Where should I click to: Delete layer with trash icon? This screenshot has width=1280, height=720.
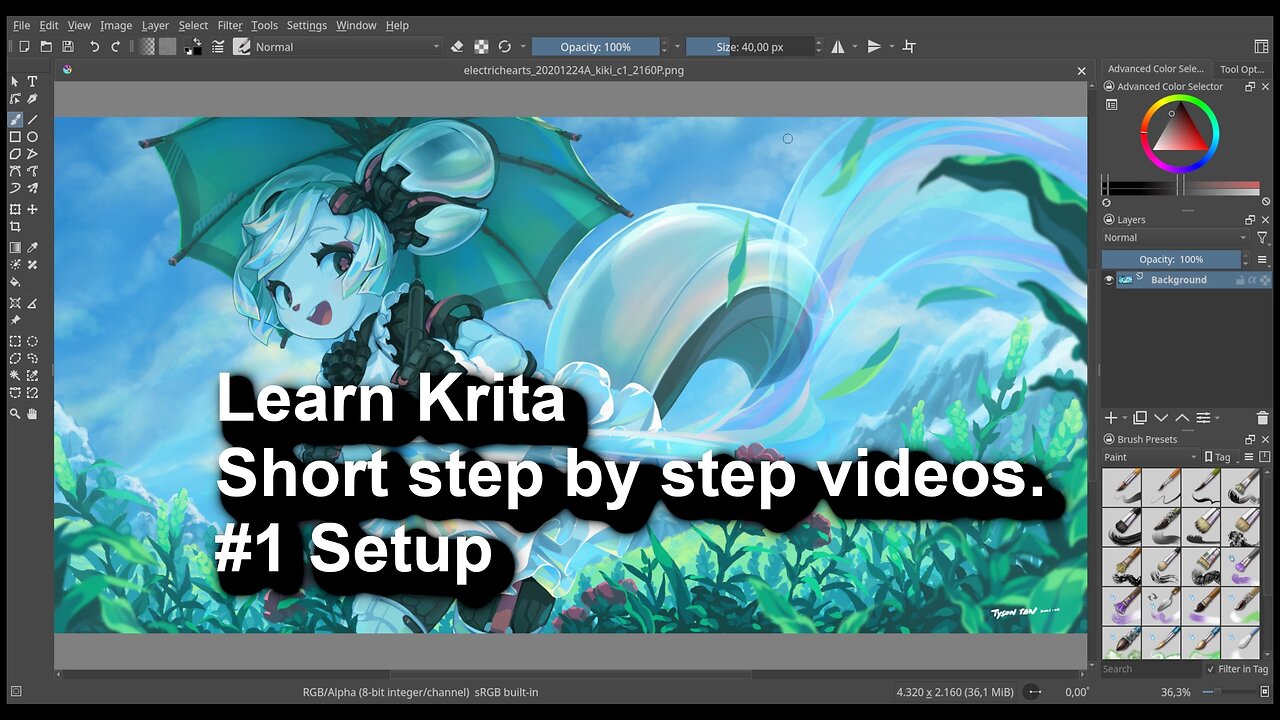coord(1262,417)
